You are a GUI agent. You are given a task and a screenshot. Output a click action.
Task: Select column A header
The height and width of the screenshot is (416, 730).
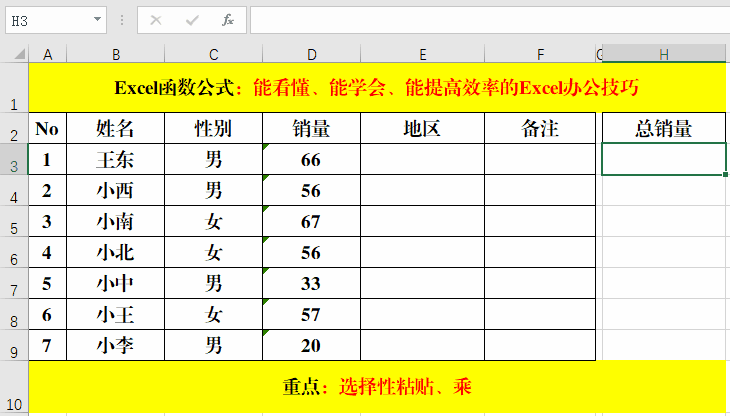pyautogui.click(x=47, y=54)
